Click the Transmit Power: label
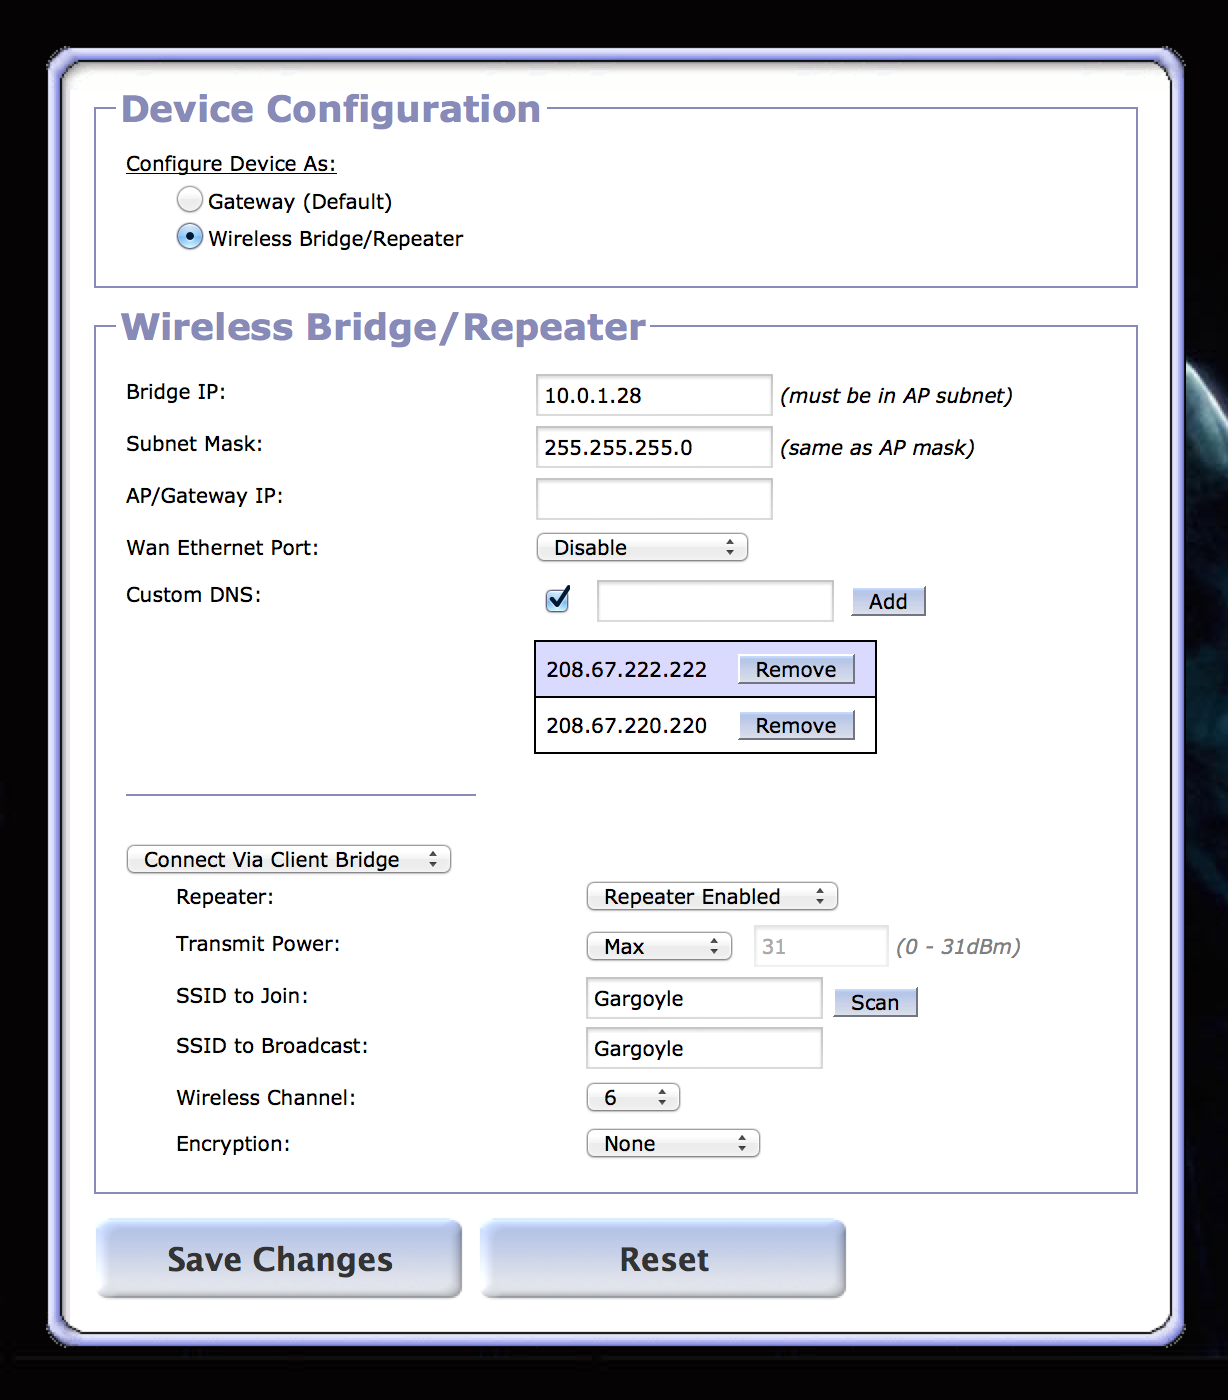The image size is (1228, 1400). click(x=258, y=944)
